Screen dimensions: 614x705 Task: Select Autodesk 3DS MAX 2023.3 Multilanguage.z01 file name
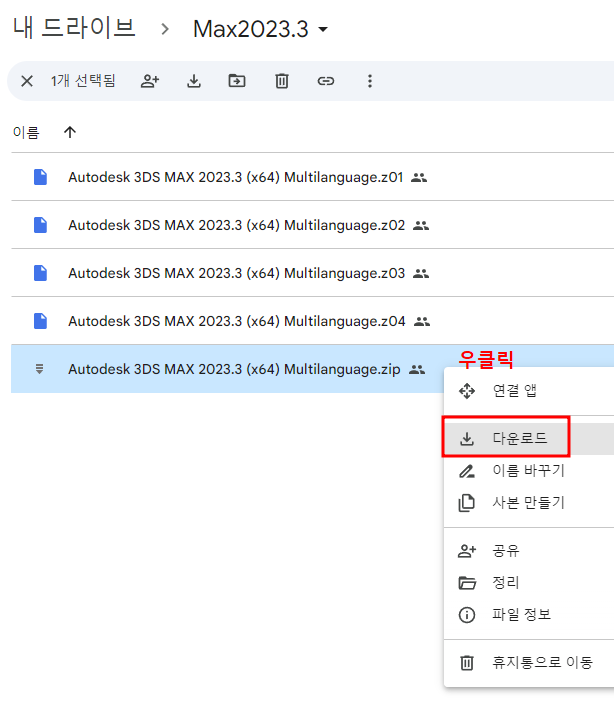click(236, 177)
